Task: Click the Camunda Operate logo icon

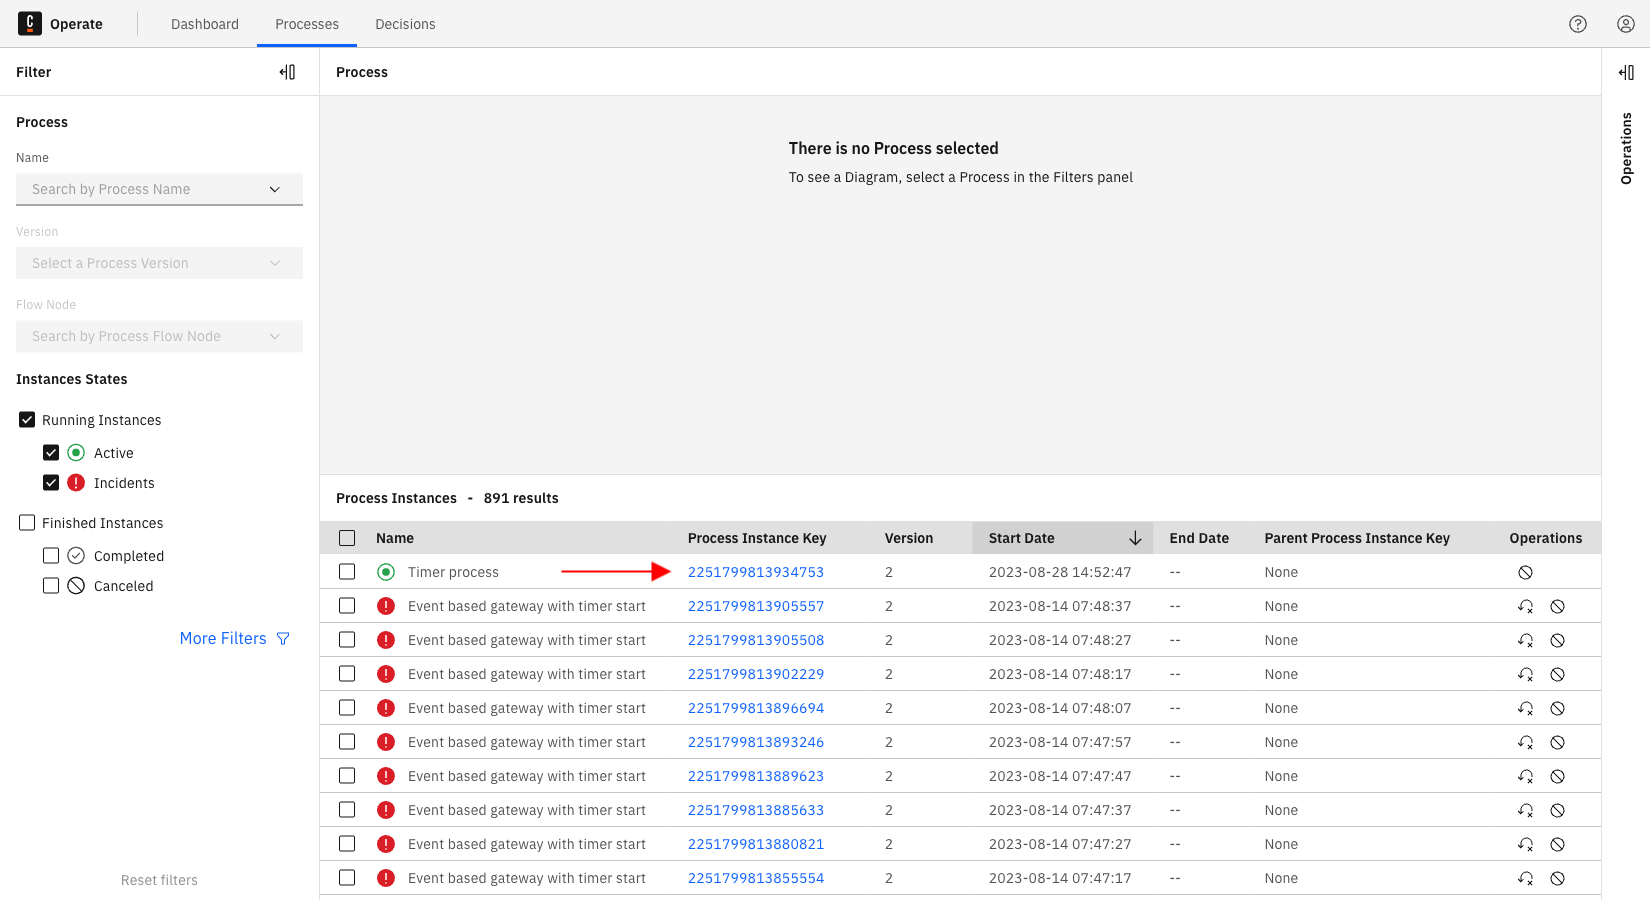Action: pyautogui.click(x=30, y=23)
